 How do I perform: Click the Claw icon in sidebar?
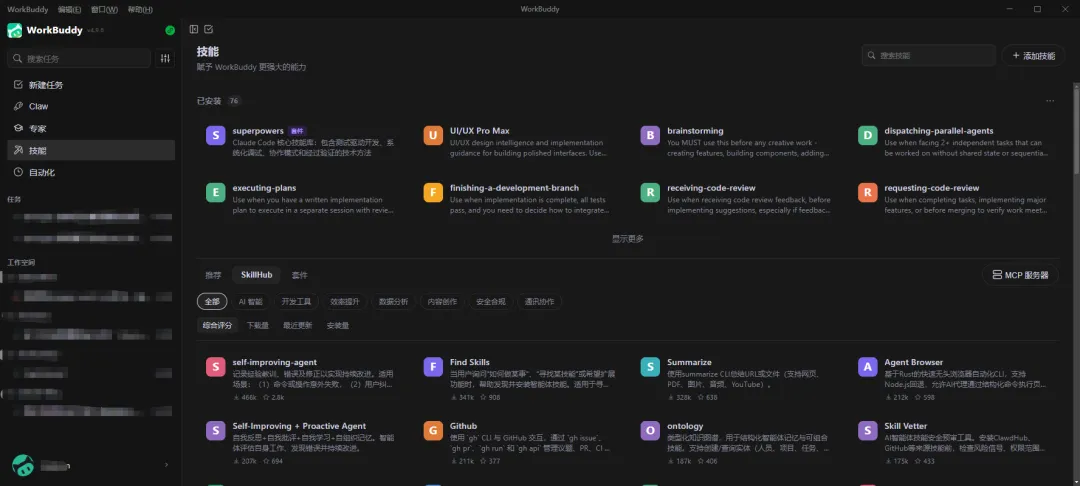(19, 106)
